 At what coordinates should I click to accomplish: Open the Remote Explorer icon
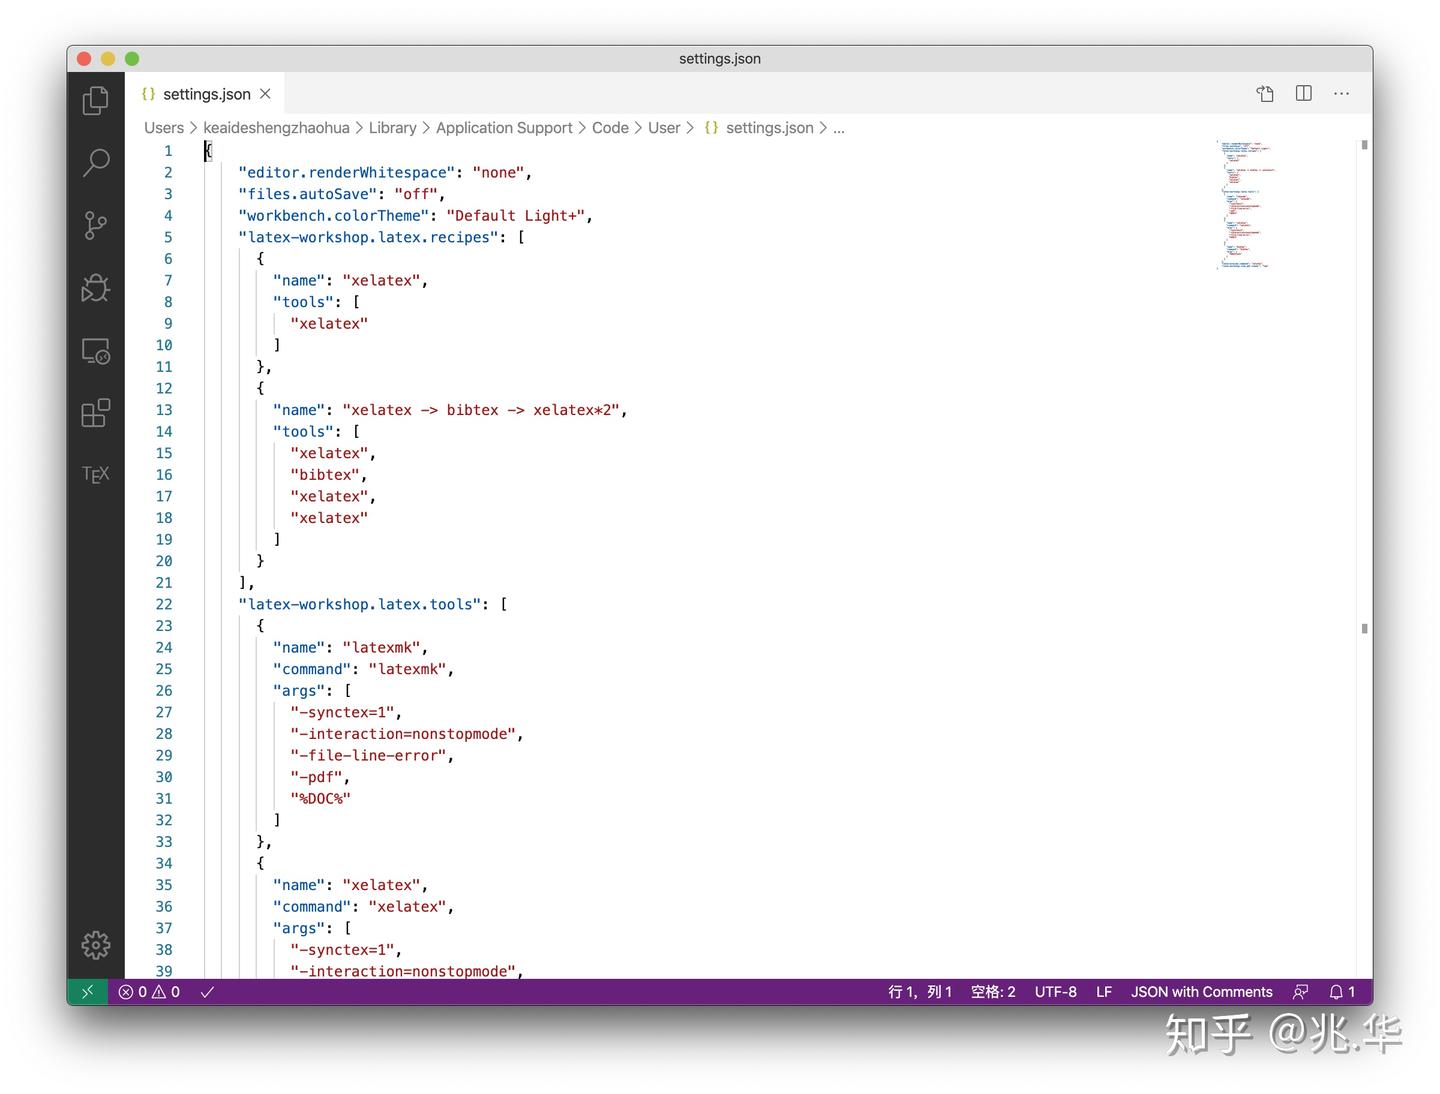point(95,351)
